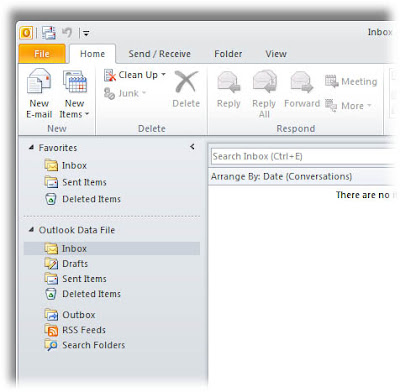The height and width of the screenshot is (392, 400).
Task: Click the Drafts folder pencil icon
Action: (x=51, y=264)
